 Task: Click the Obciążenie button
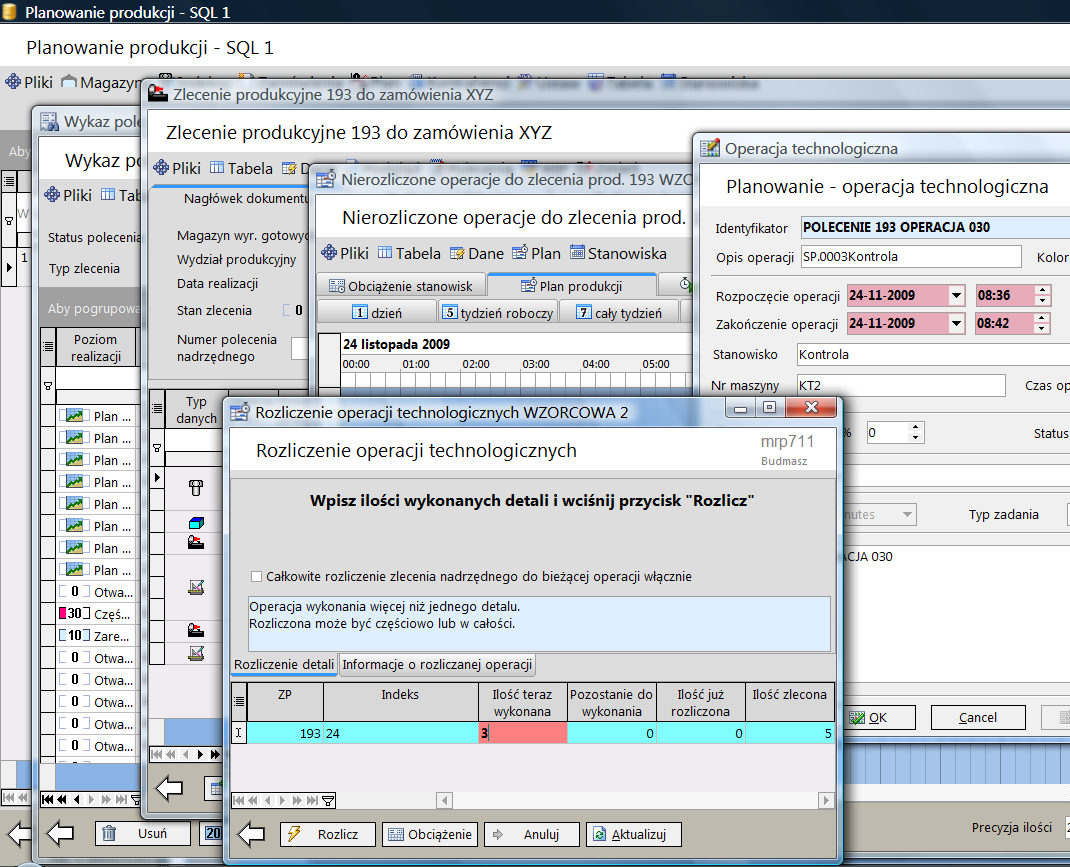pos(430,834)
